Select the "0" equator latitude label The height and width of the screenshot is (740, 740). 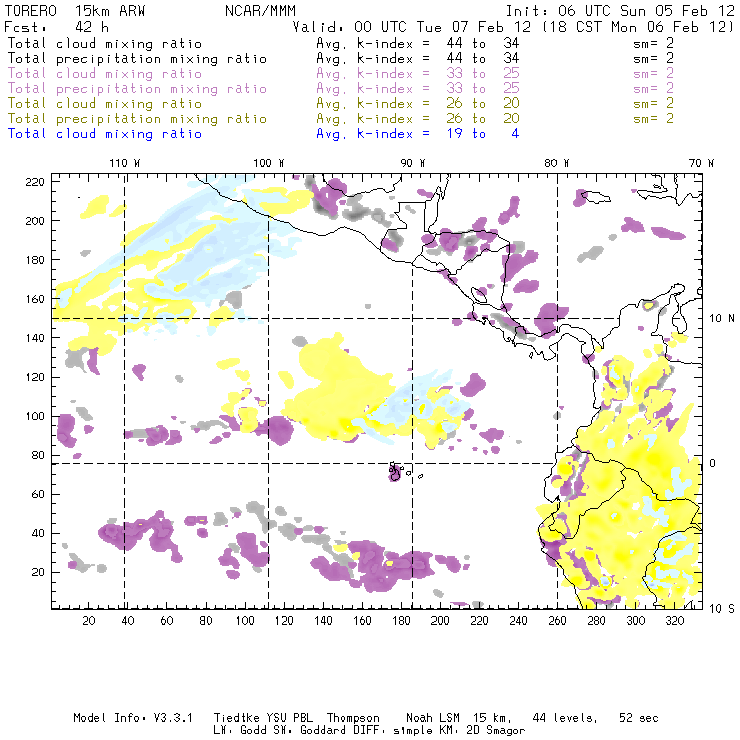point(713,463)
